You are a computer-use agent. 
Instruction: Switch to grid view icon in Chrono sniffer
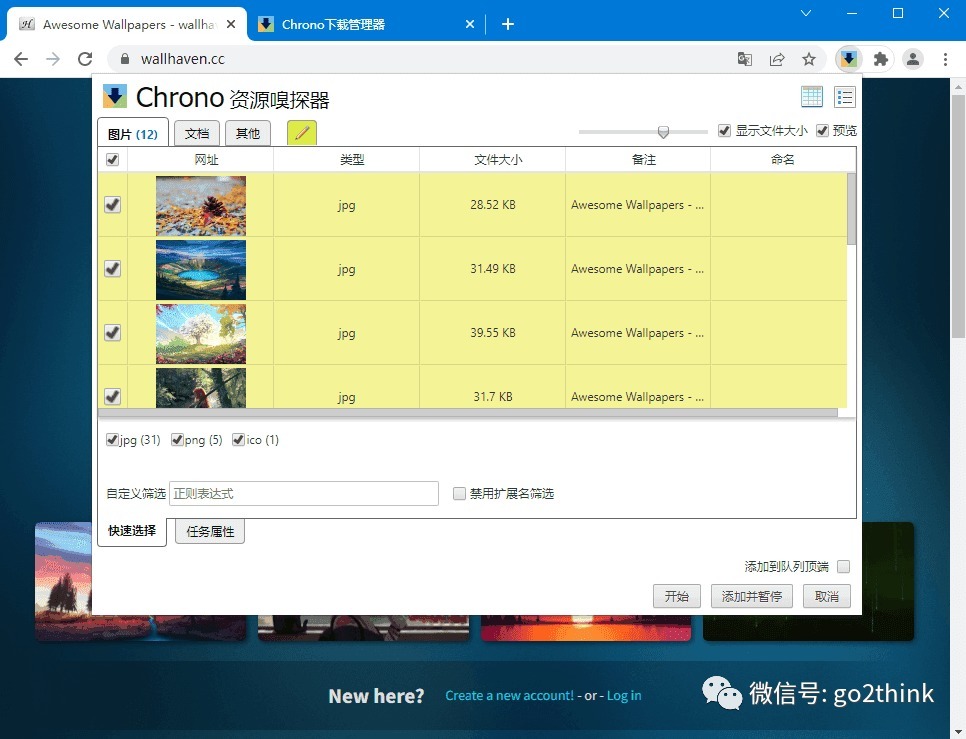click(x=811, y=97)
